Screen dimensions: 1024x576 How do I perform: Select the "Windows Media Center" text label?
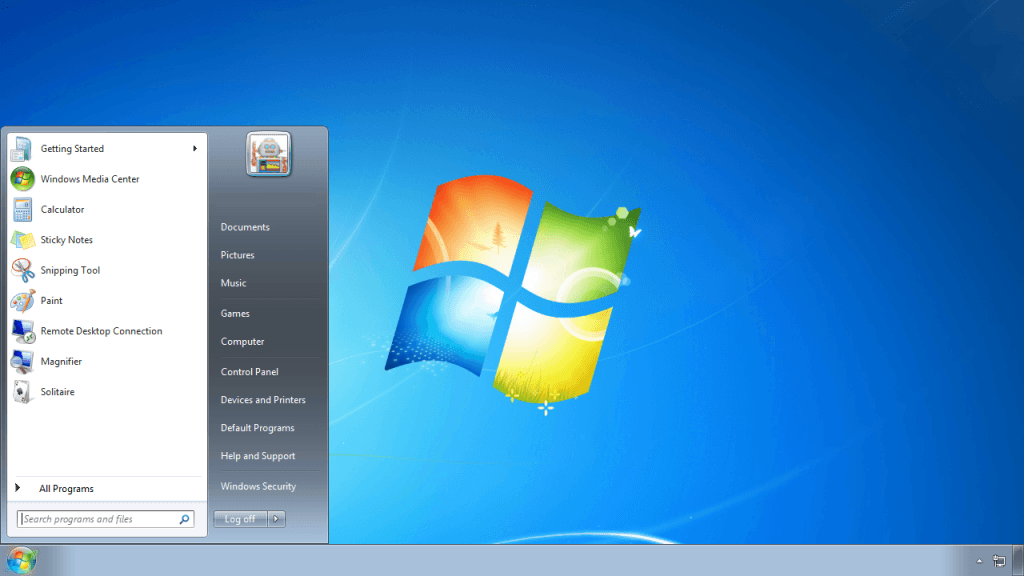(90, 179)
